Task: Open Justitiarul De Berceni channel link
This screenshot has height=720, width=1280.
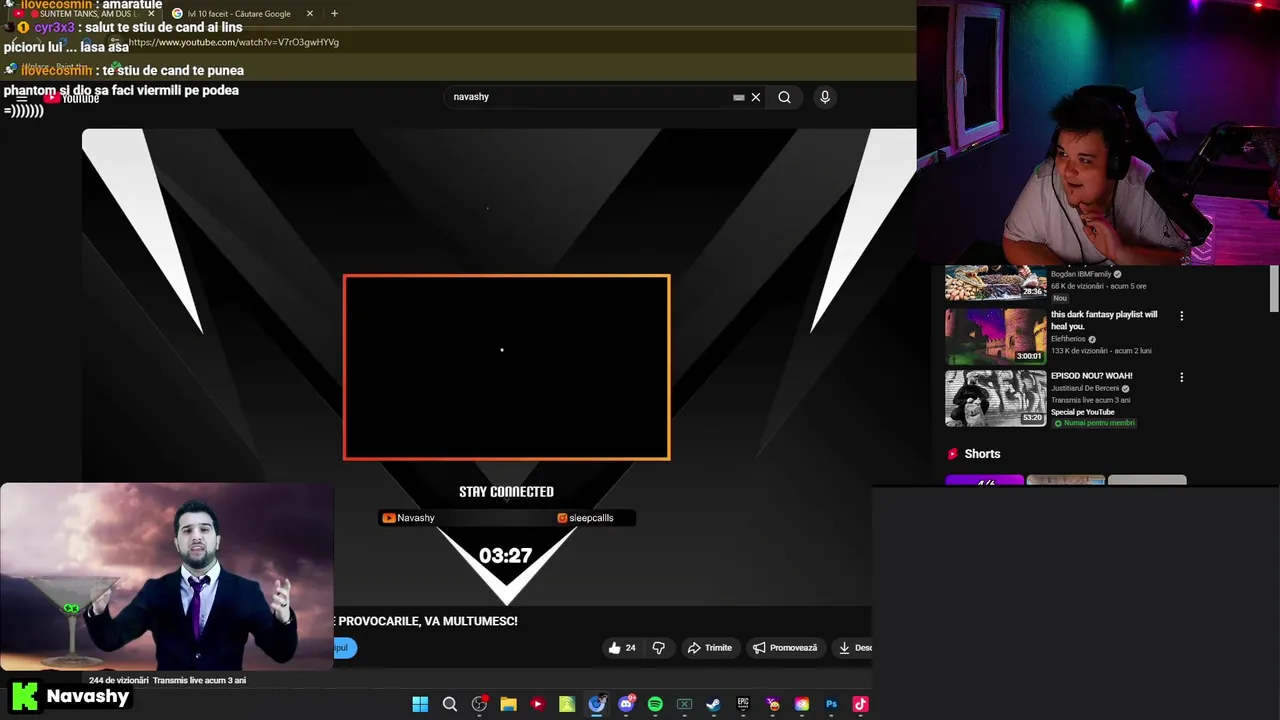Action: coord(1084,388)
